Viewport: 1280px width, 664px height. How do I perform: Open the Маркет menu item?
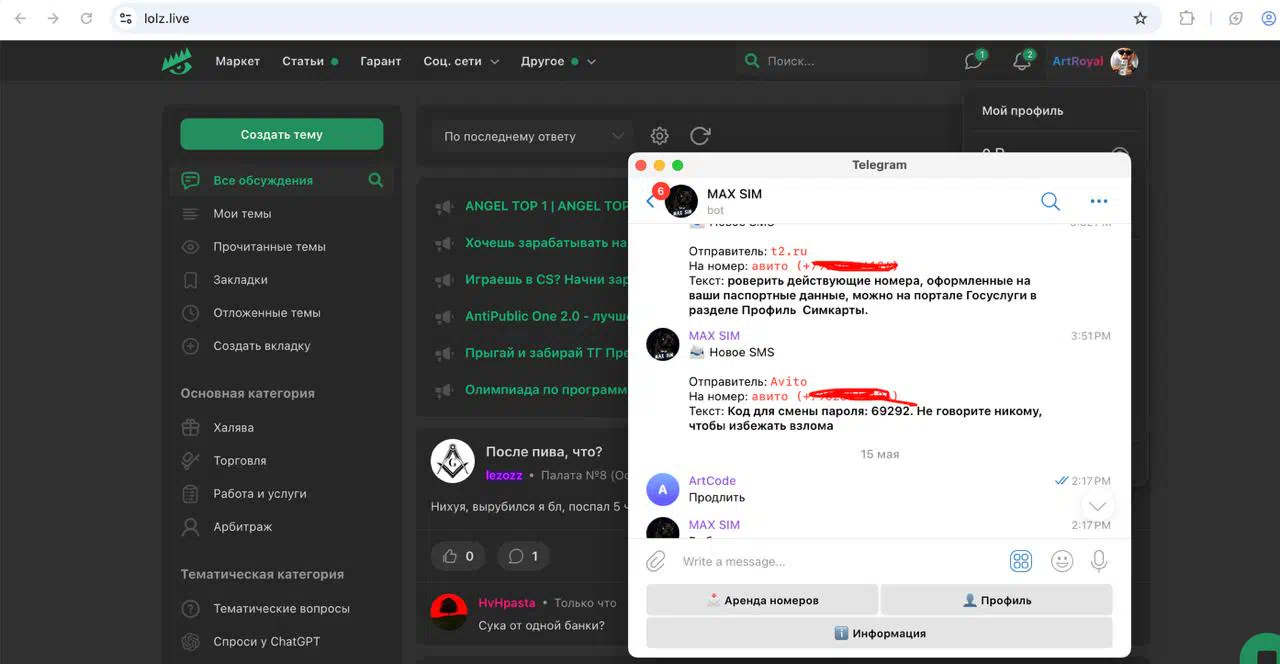[238, 61]
